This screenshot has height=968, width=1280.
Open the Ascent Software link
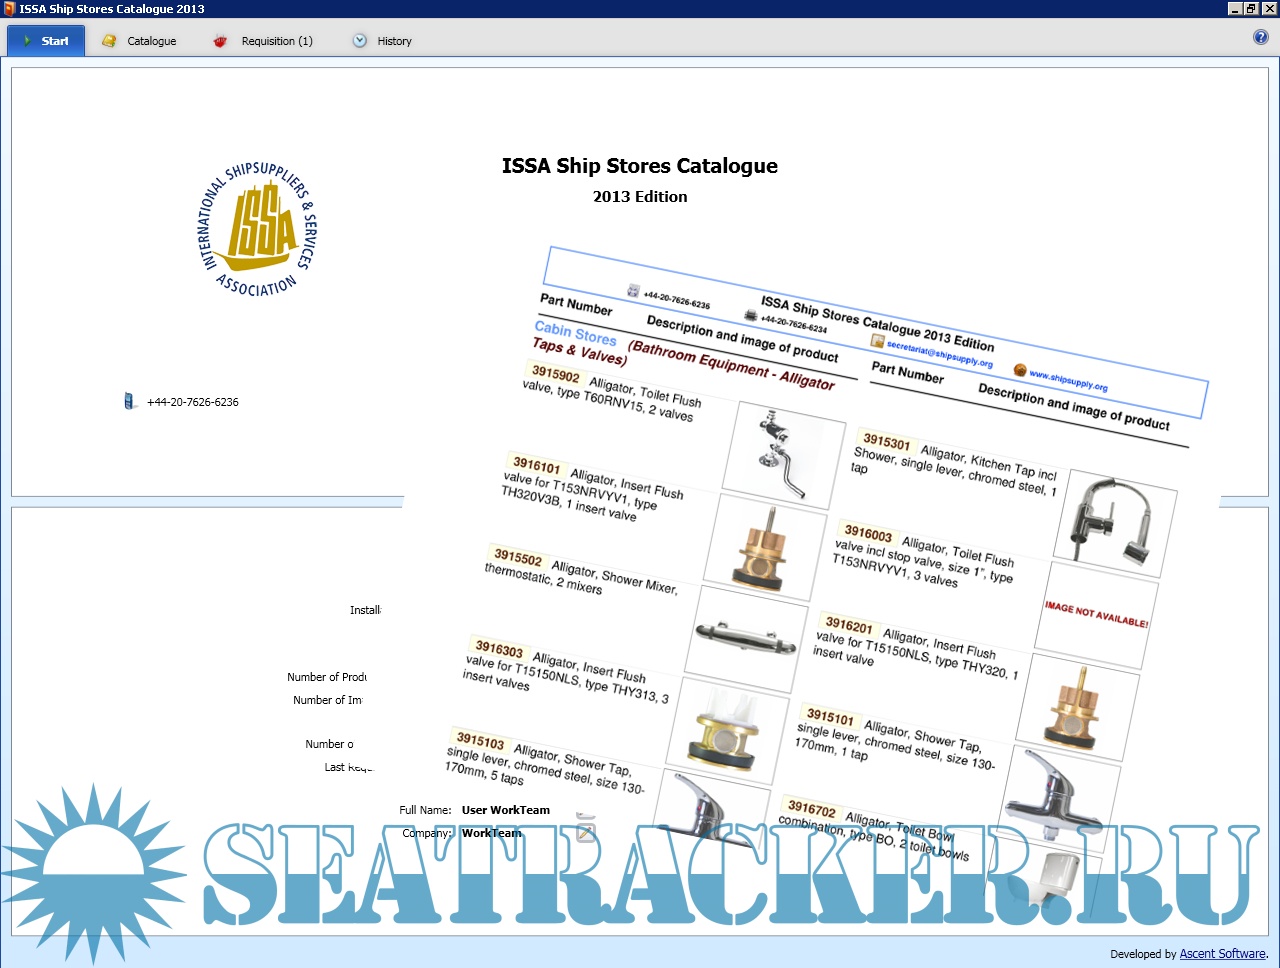pyautogui.click(x=1222, y=954)
